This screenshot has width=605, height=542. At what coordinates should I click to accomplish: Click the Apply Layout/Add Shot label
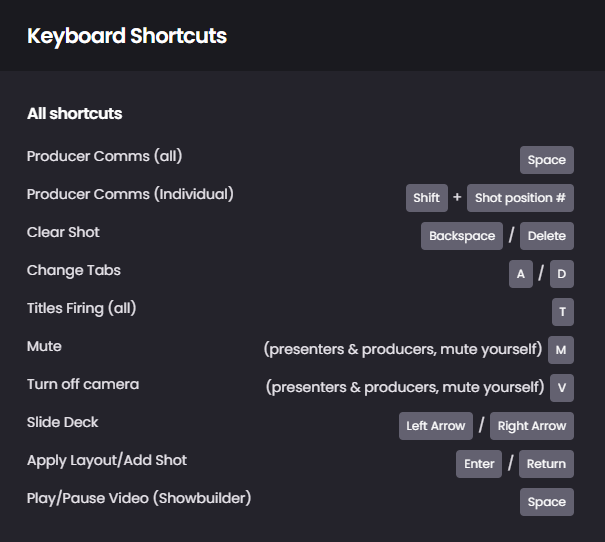(107, 460)
